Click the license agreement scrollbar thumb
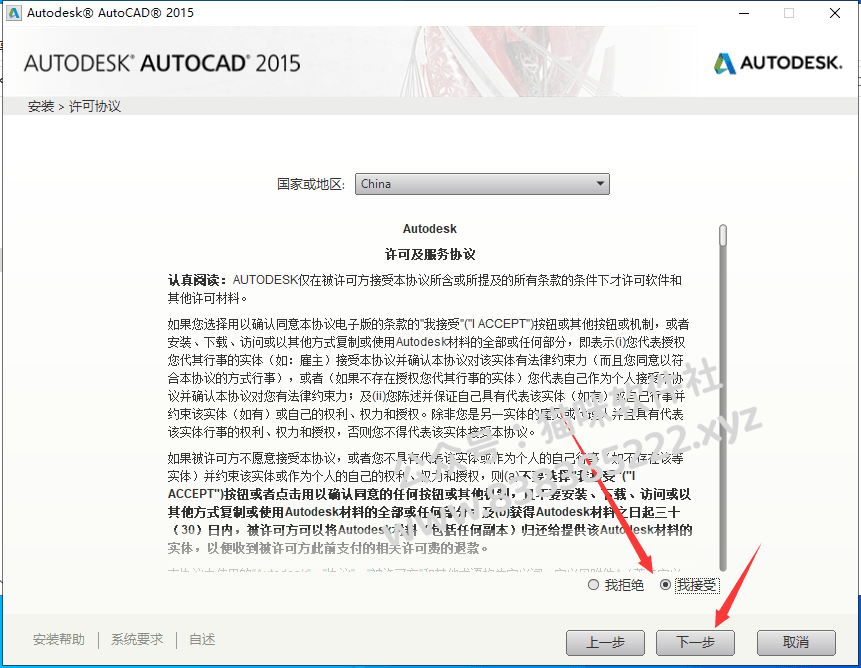The height and width of the screenshot is (668, 861). [x=723, y=235]
